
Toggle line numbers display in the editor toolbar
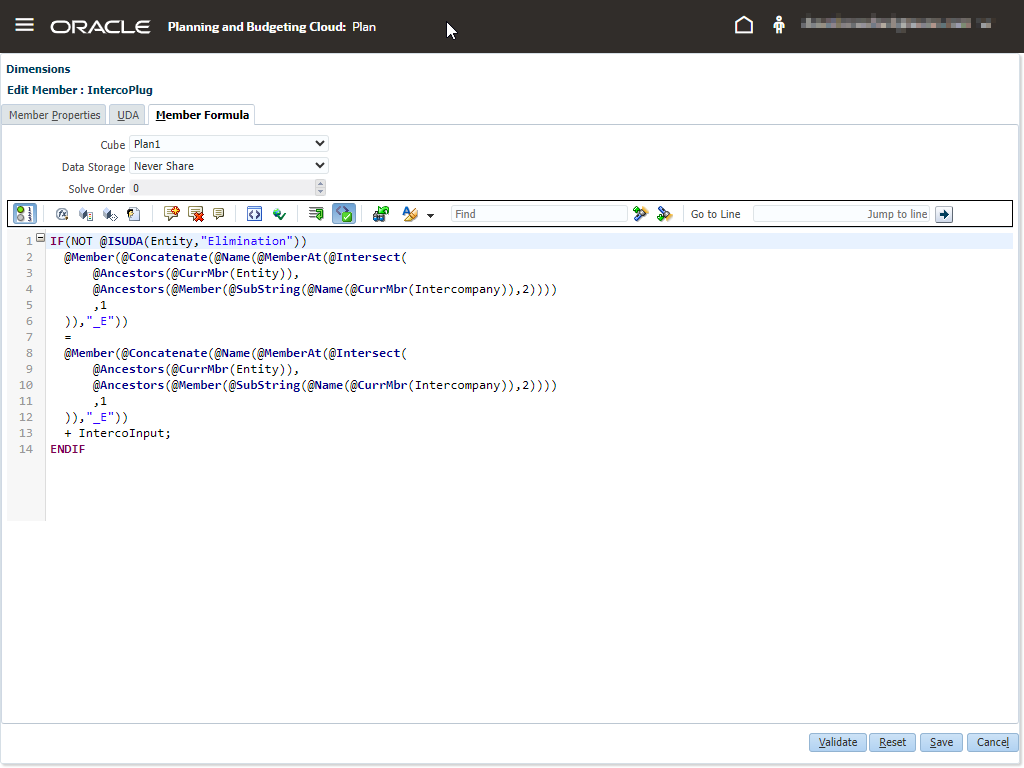pos(25,214)
